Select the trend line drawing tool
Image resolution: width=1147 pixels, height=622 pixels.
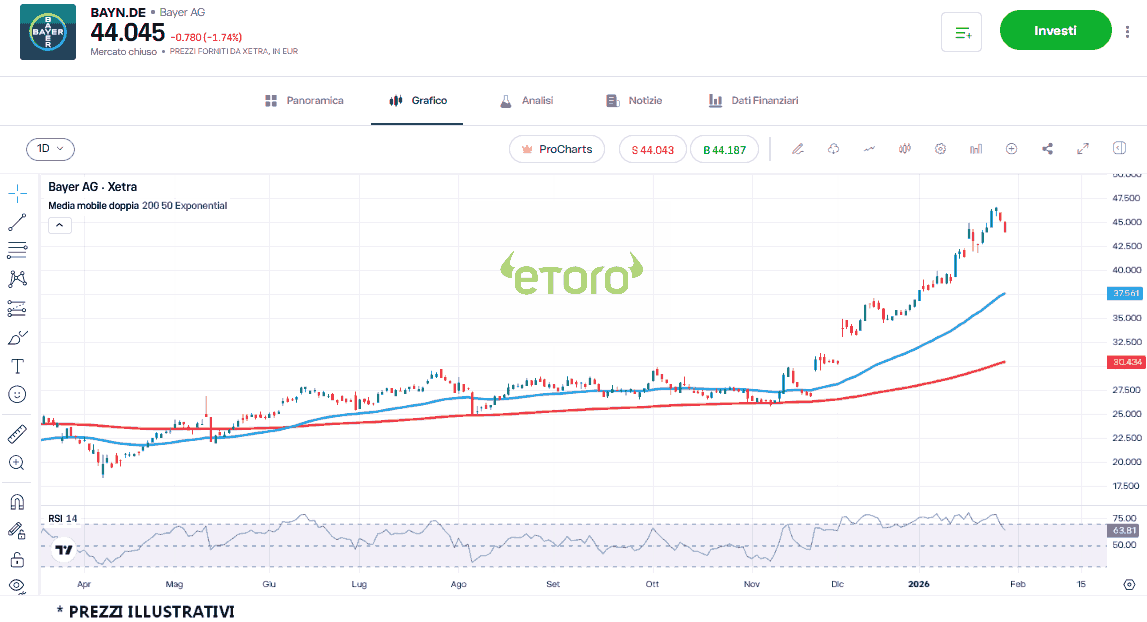click(x=17, y=222)
